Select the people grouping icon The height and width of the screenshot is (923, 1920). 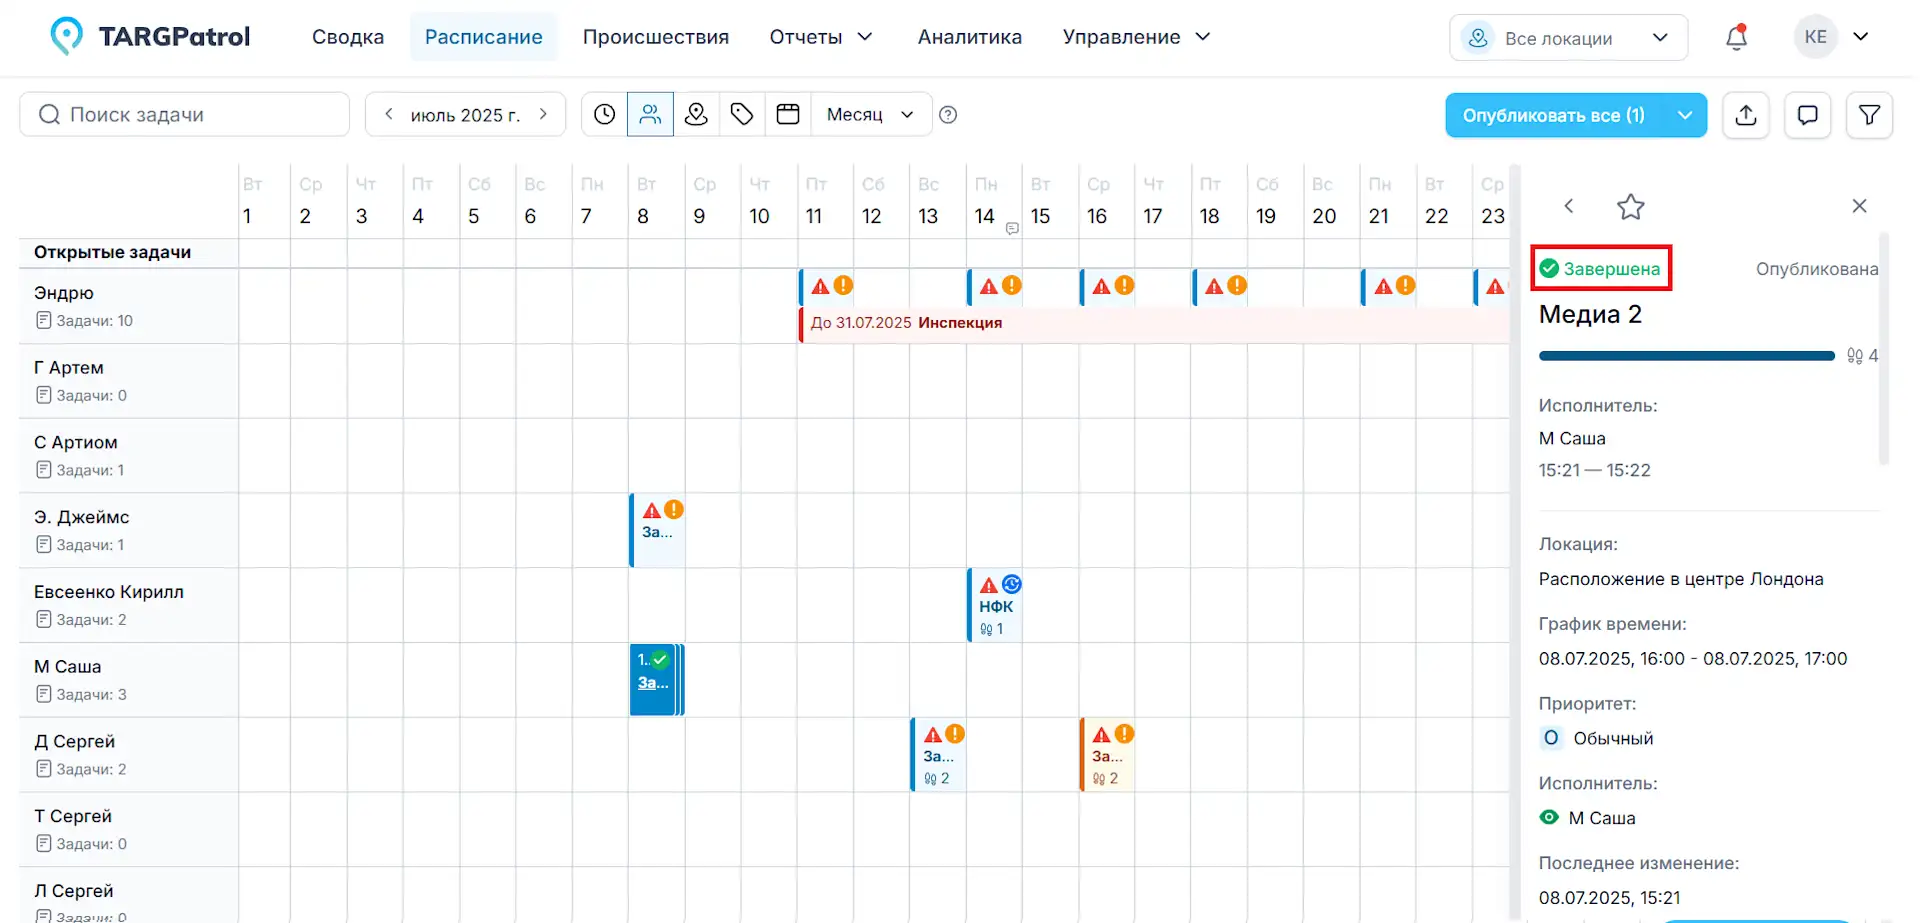(x=651, y=114)
